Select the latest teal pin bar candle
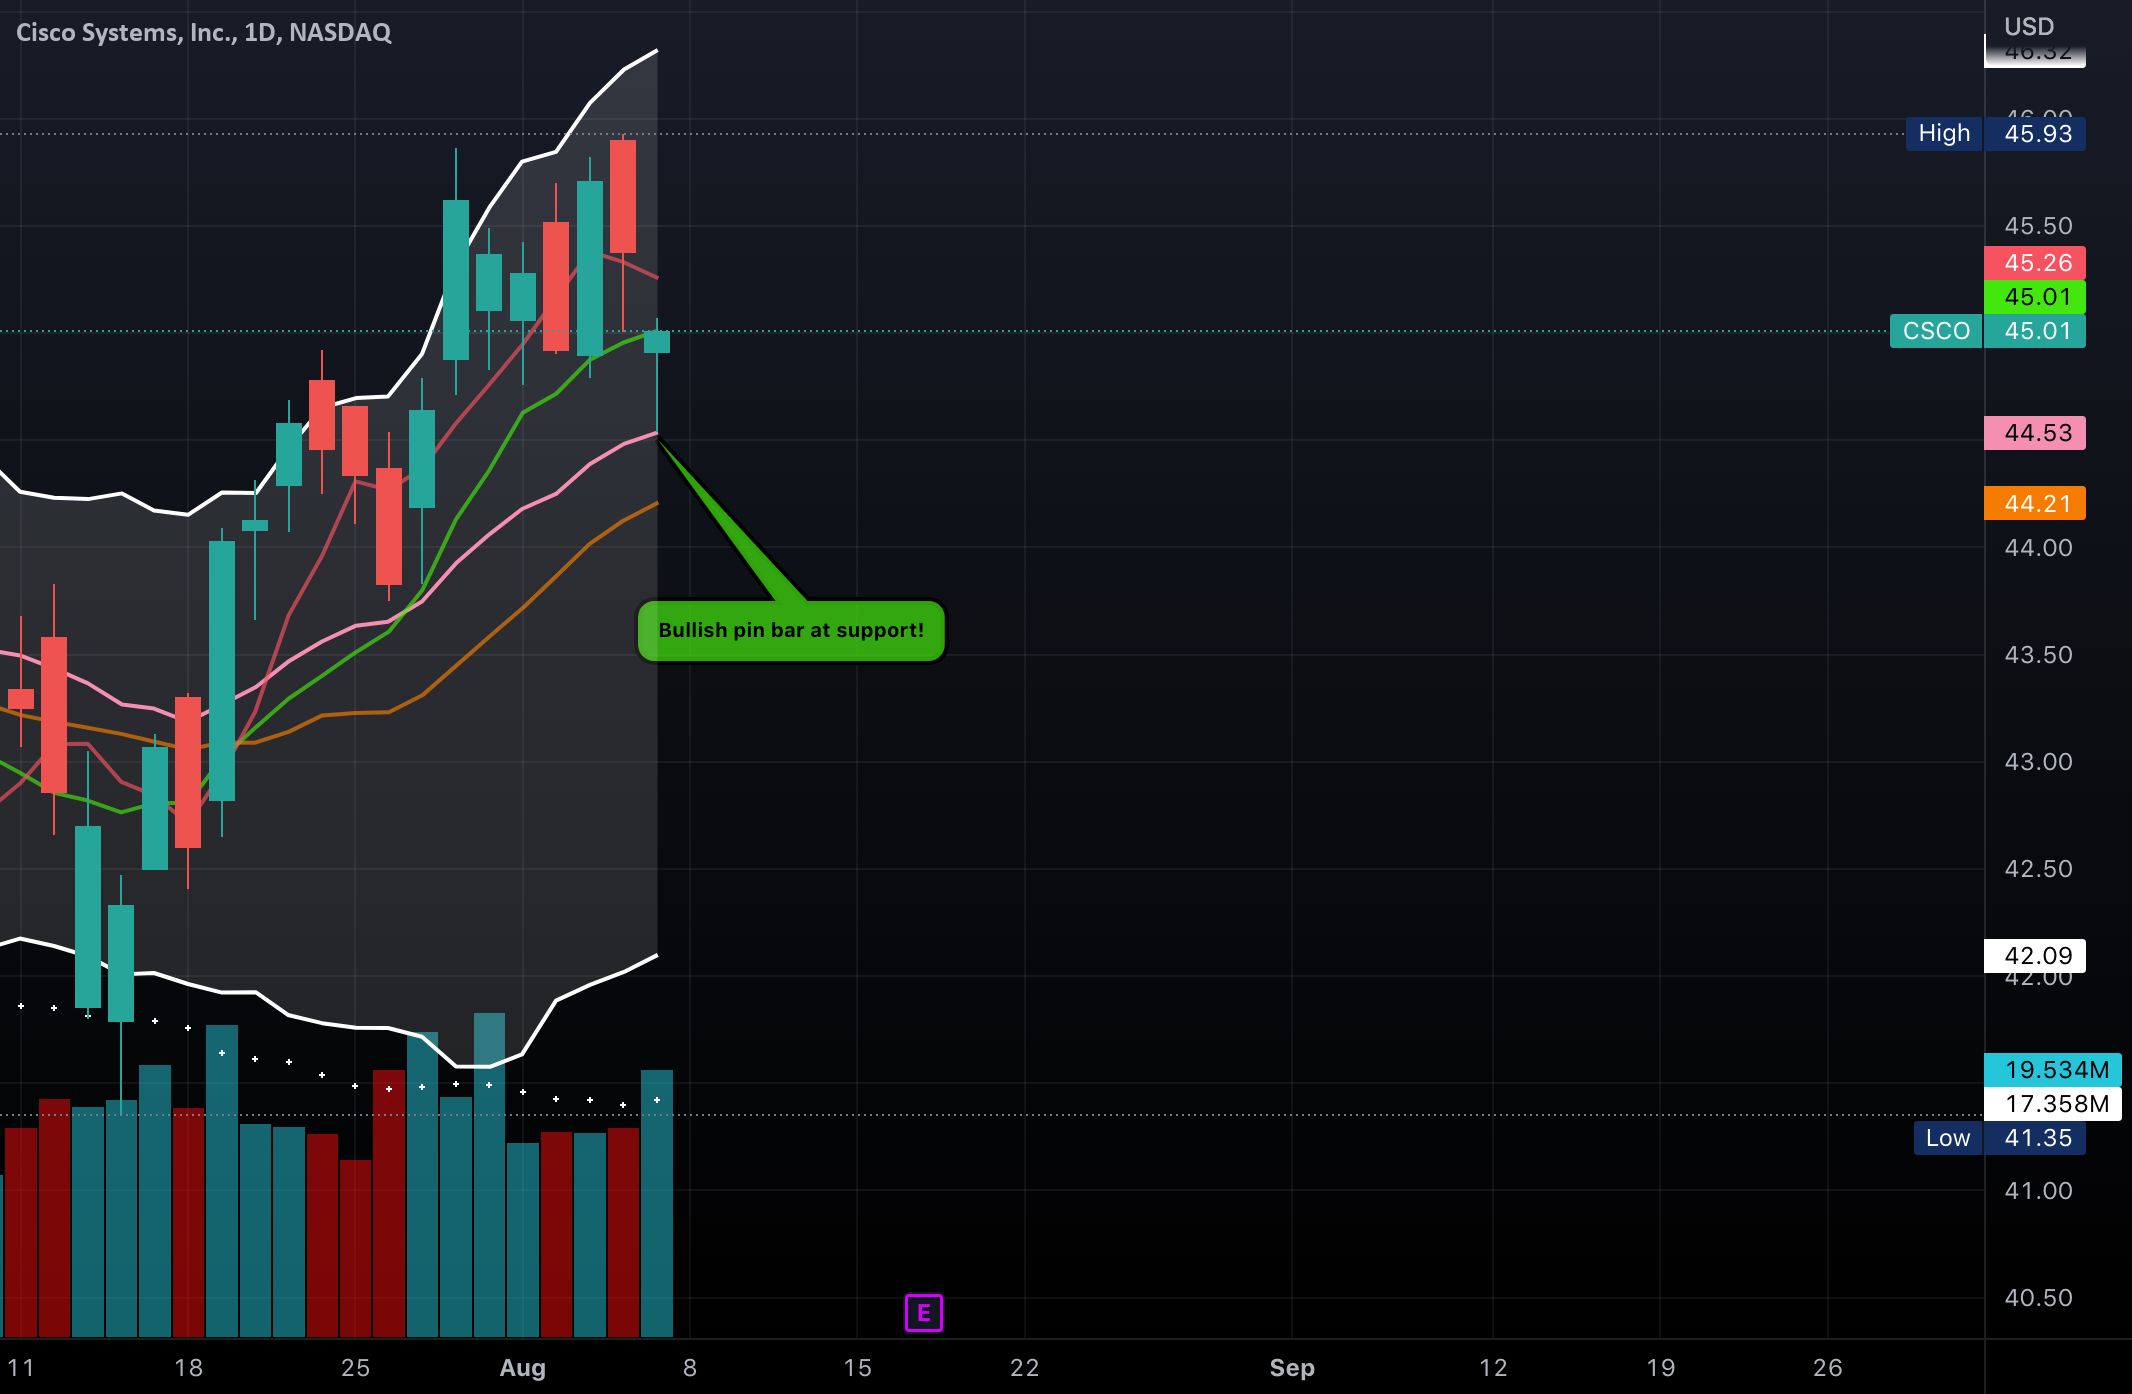Image resolution: width=2132 pixels, height=1394 pixels. pos(657,343)
